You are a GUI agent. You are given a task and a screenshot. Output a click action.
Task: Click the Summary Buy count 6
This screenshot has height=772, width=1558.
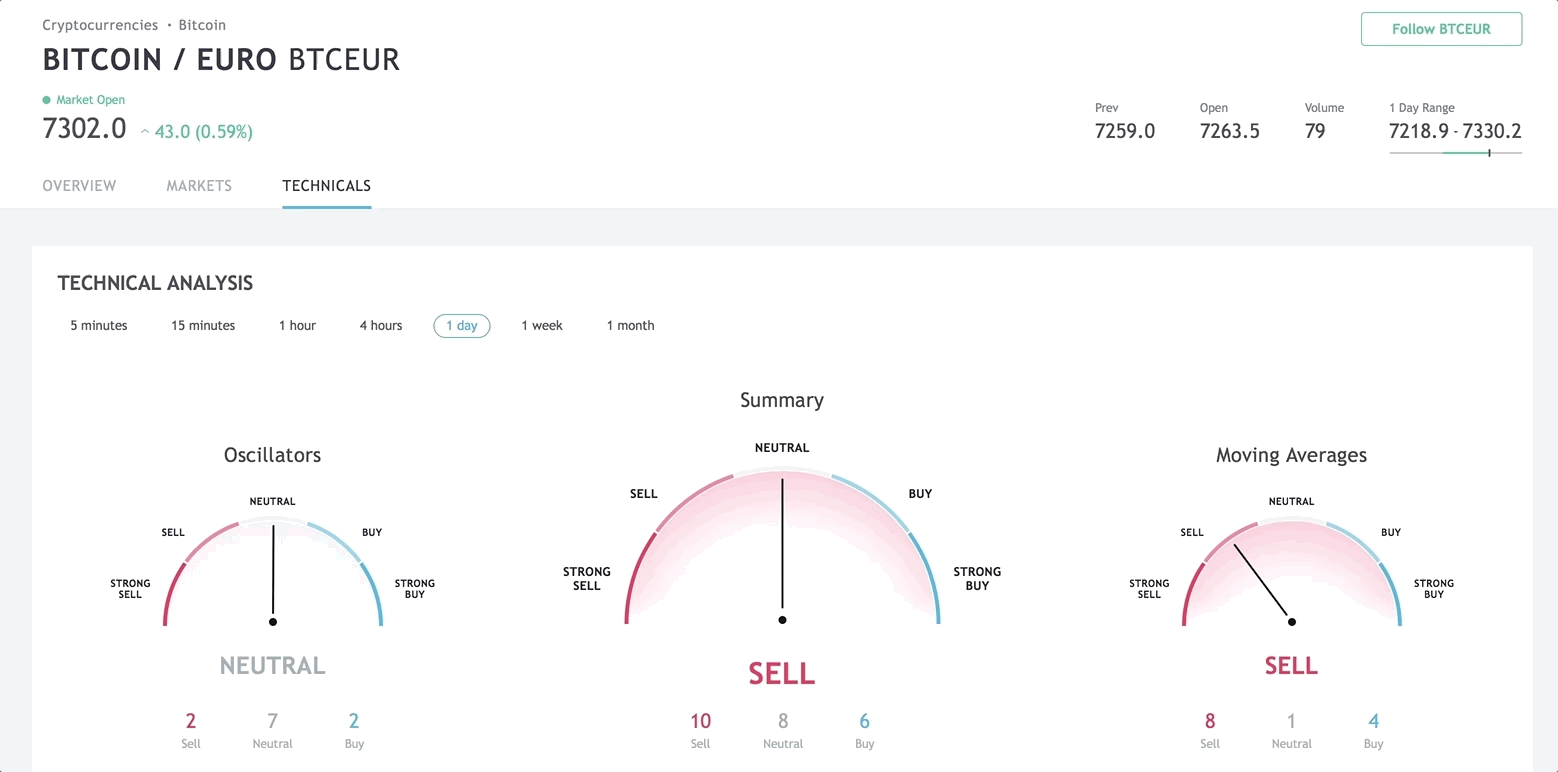pyautogui.click(x=864, y=721)
